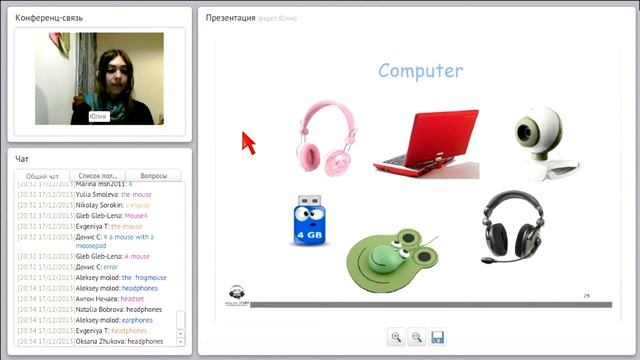
Task: Click the webcam video of Юлия
Action: coord(99,79)
